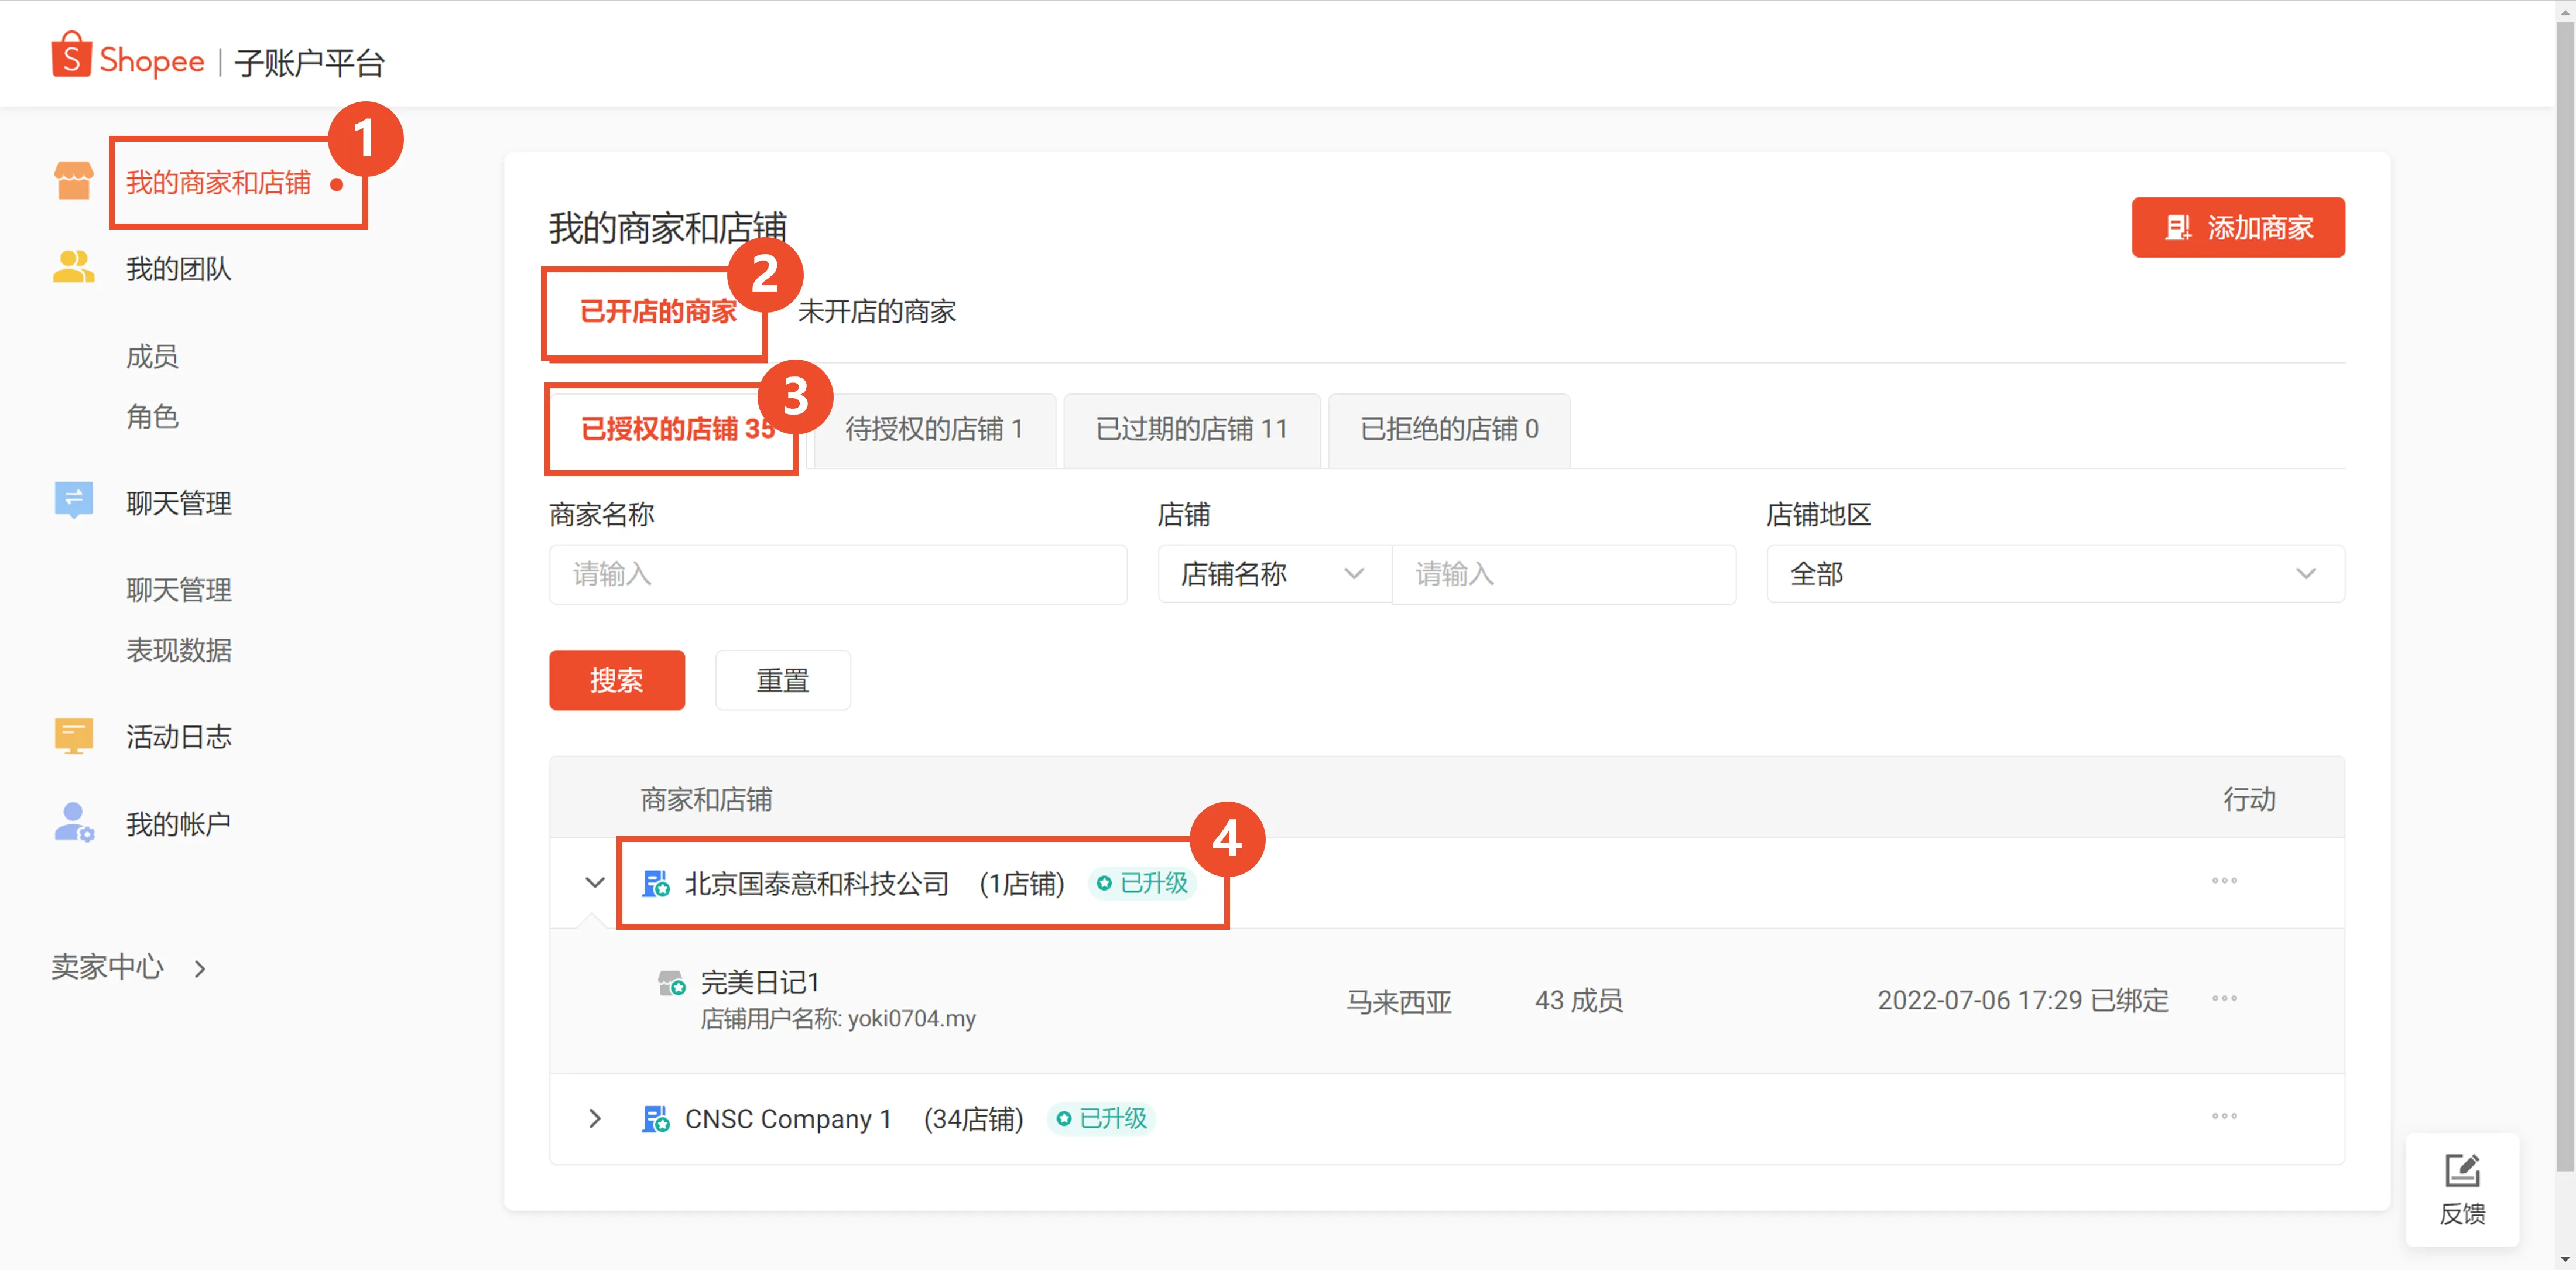
Task: Click the 搜索 search button
Action: tap(616, 680)
